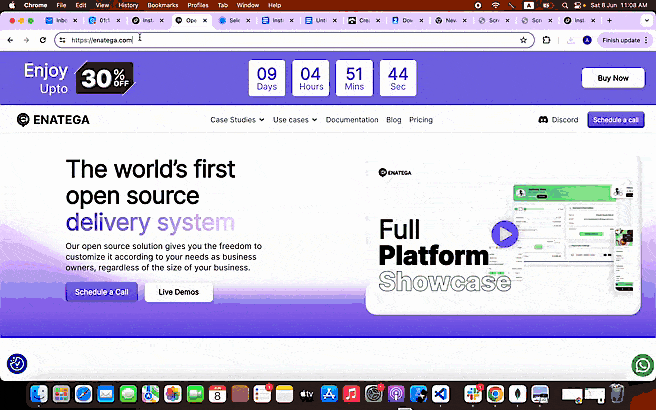Expand the Case Studies dropdown
This screenshot has width=656, height=410.
coord(238,120)
